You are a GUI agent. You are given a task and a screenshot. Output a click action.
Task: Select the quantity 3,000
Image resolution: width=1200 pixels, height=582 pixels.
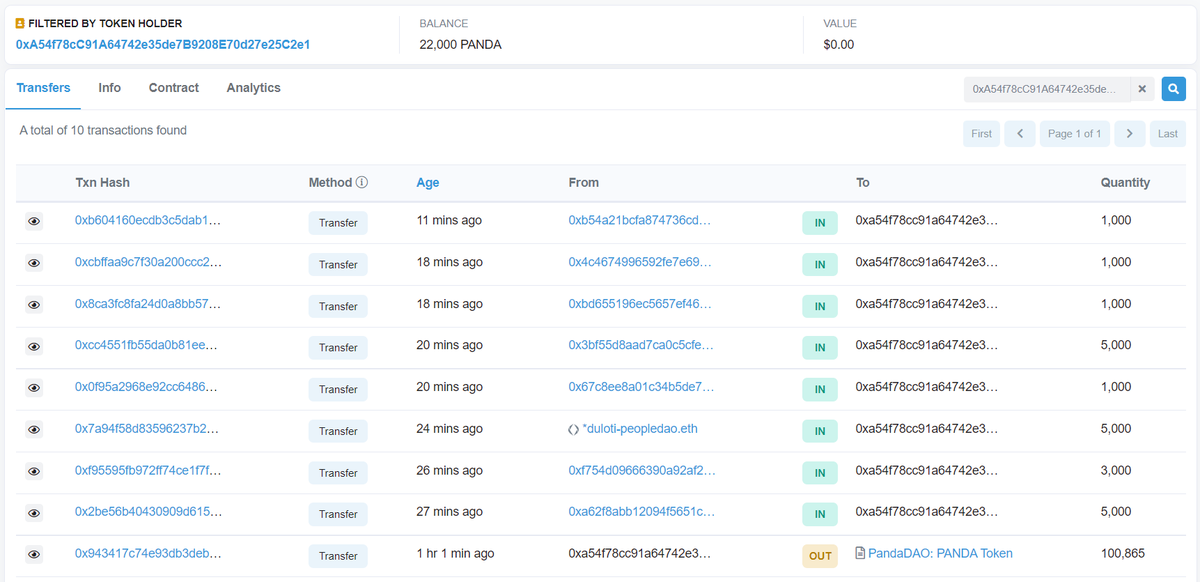[1116, 470]
